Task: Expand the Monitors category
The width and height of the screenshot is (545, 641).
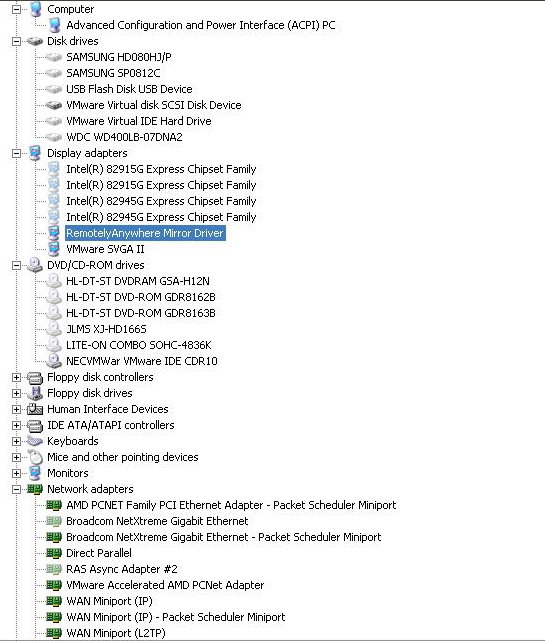Action: (16, 473)
